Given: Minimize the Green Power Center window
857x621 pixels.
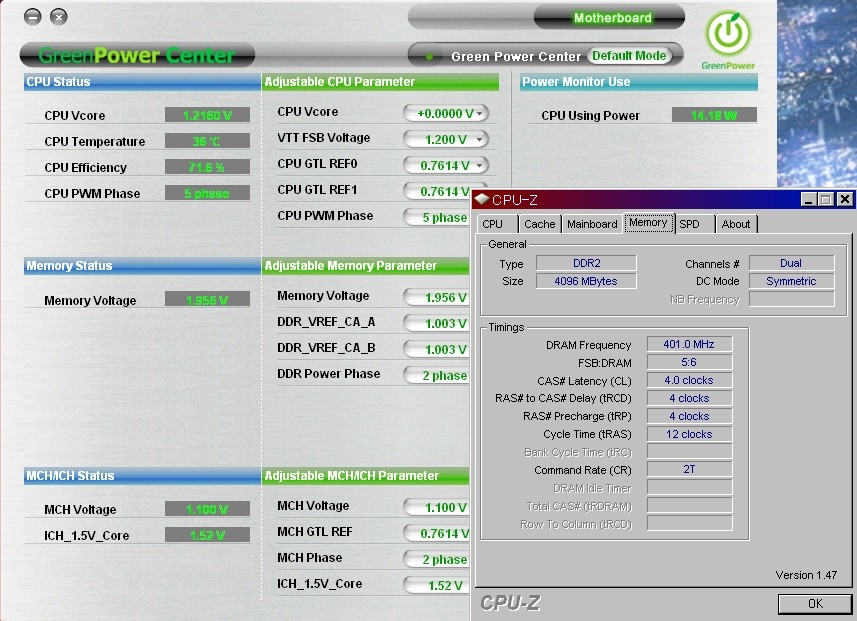Looking at the screenshot, I should pos(33,17).
